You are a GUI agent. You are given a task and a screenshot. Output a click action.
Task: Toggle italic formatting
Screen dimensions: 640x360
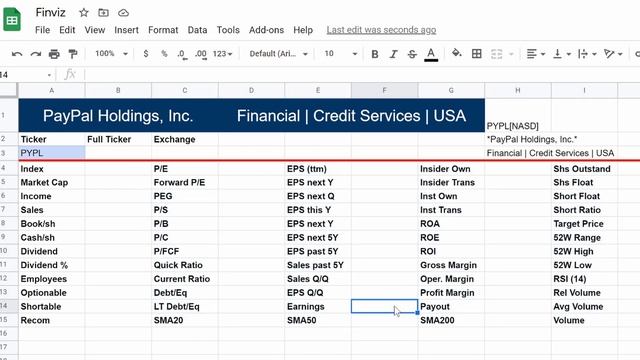[x=393, y=54]
